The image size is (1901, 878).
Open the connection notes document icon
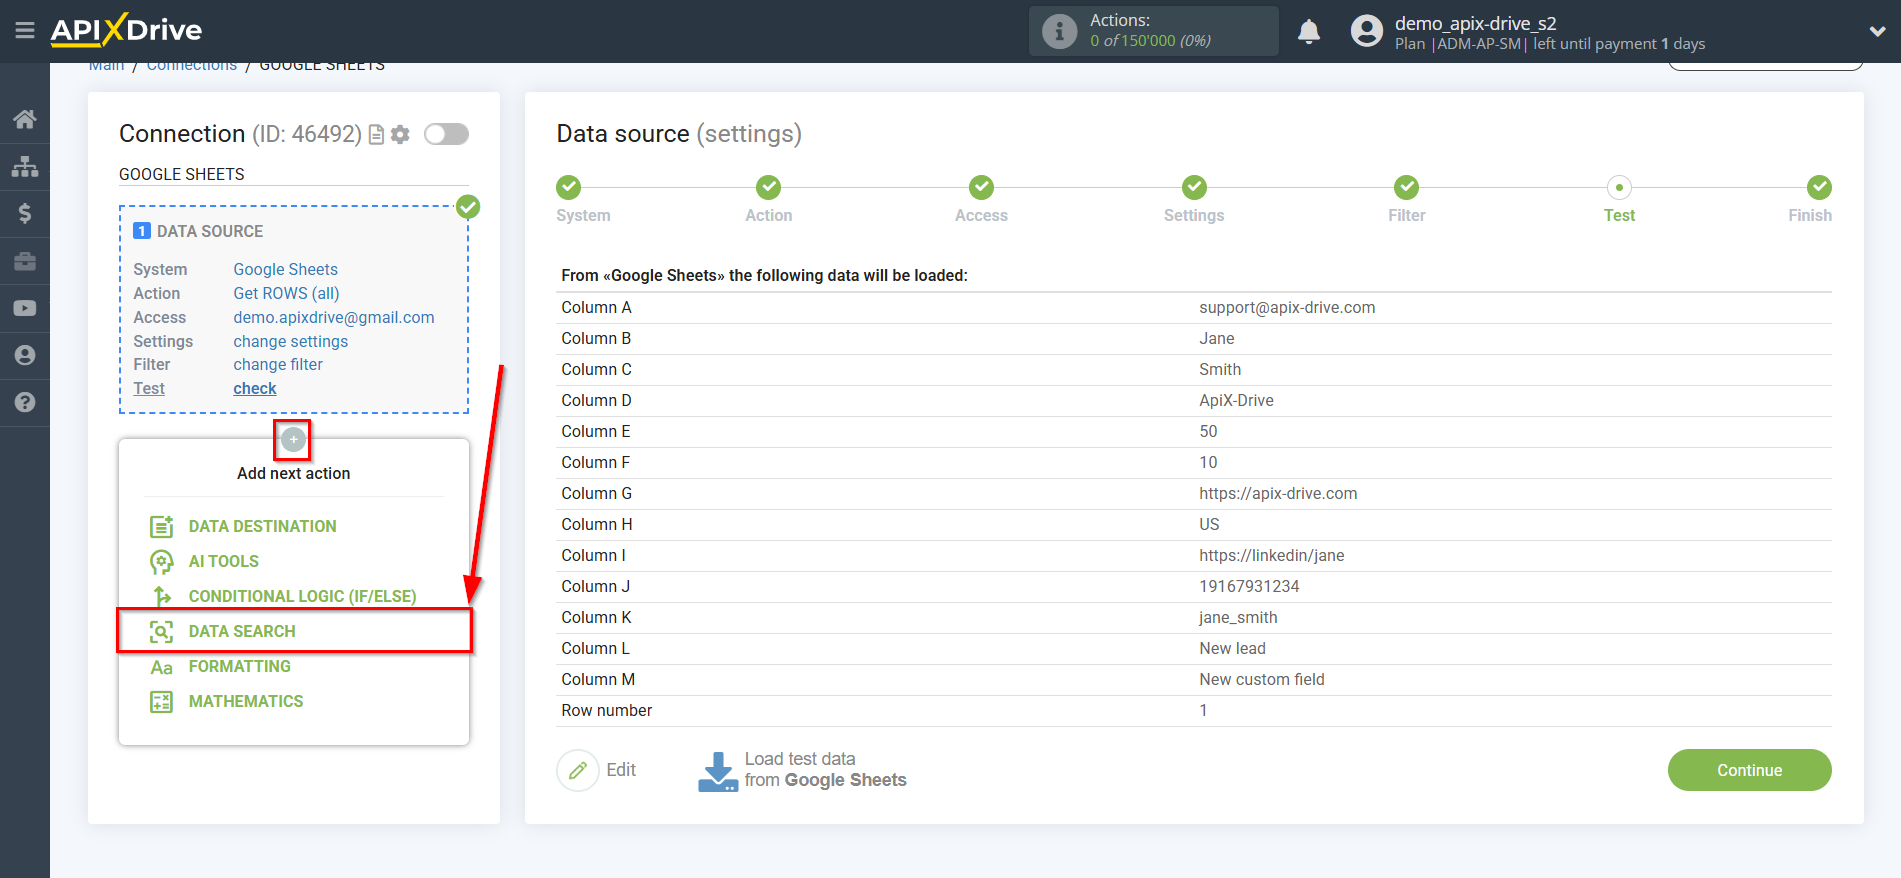coord(376,134)
